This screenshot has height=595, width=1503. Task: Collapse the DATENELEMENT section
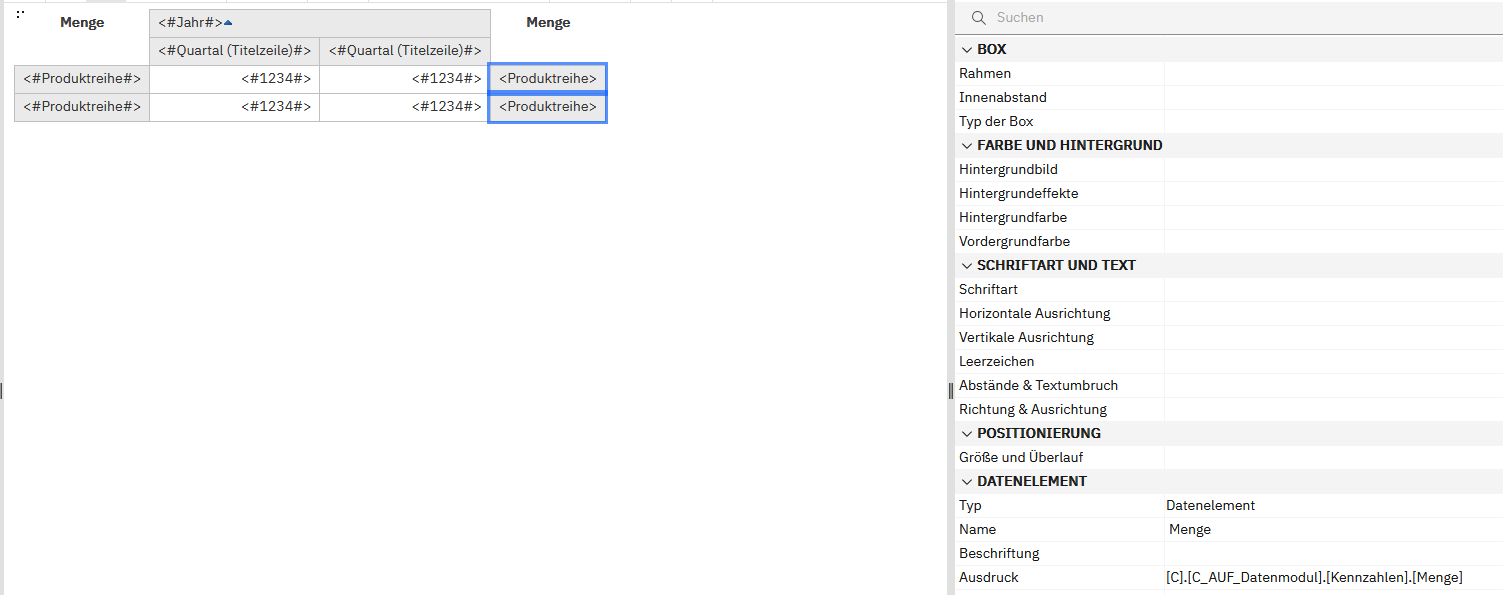[966, 482]
